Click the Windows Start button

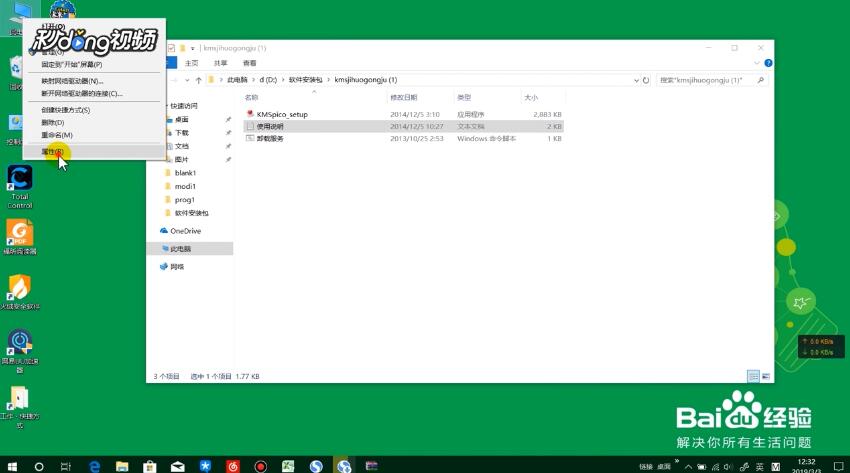[x=12, y=466]
